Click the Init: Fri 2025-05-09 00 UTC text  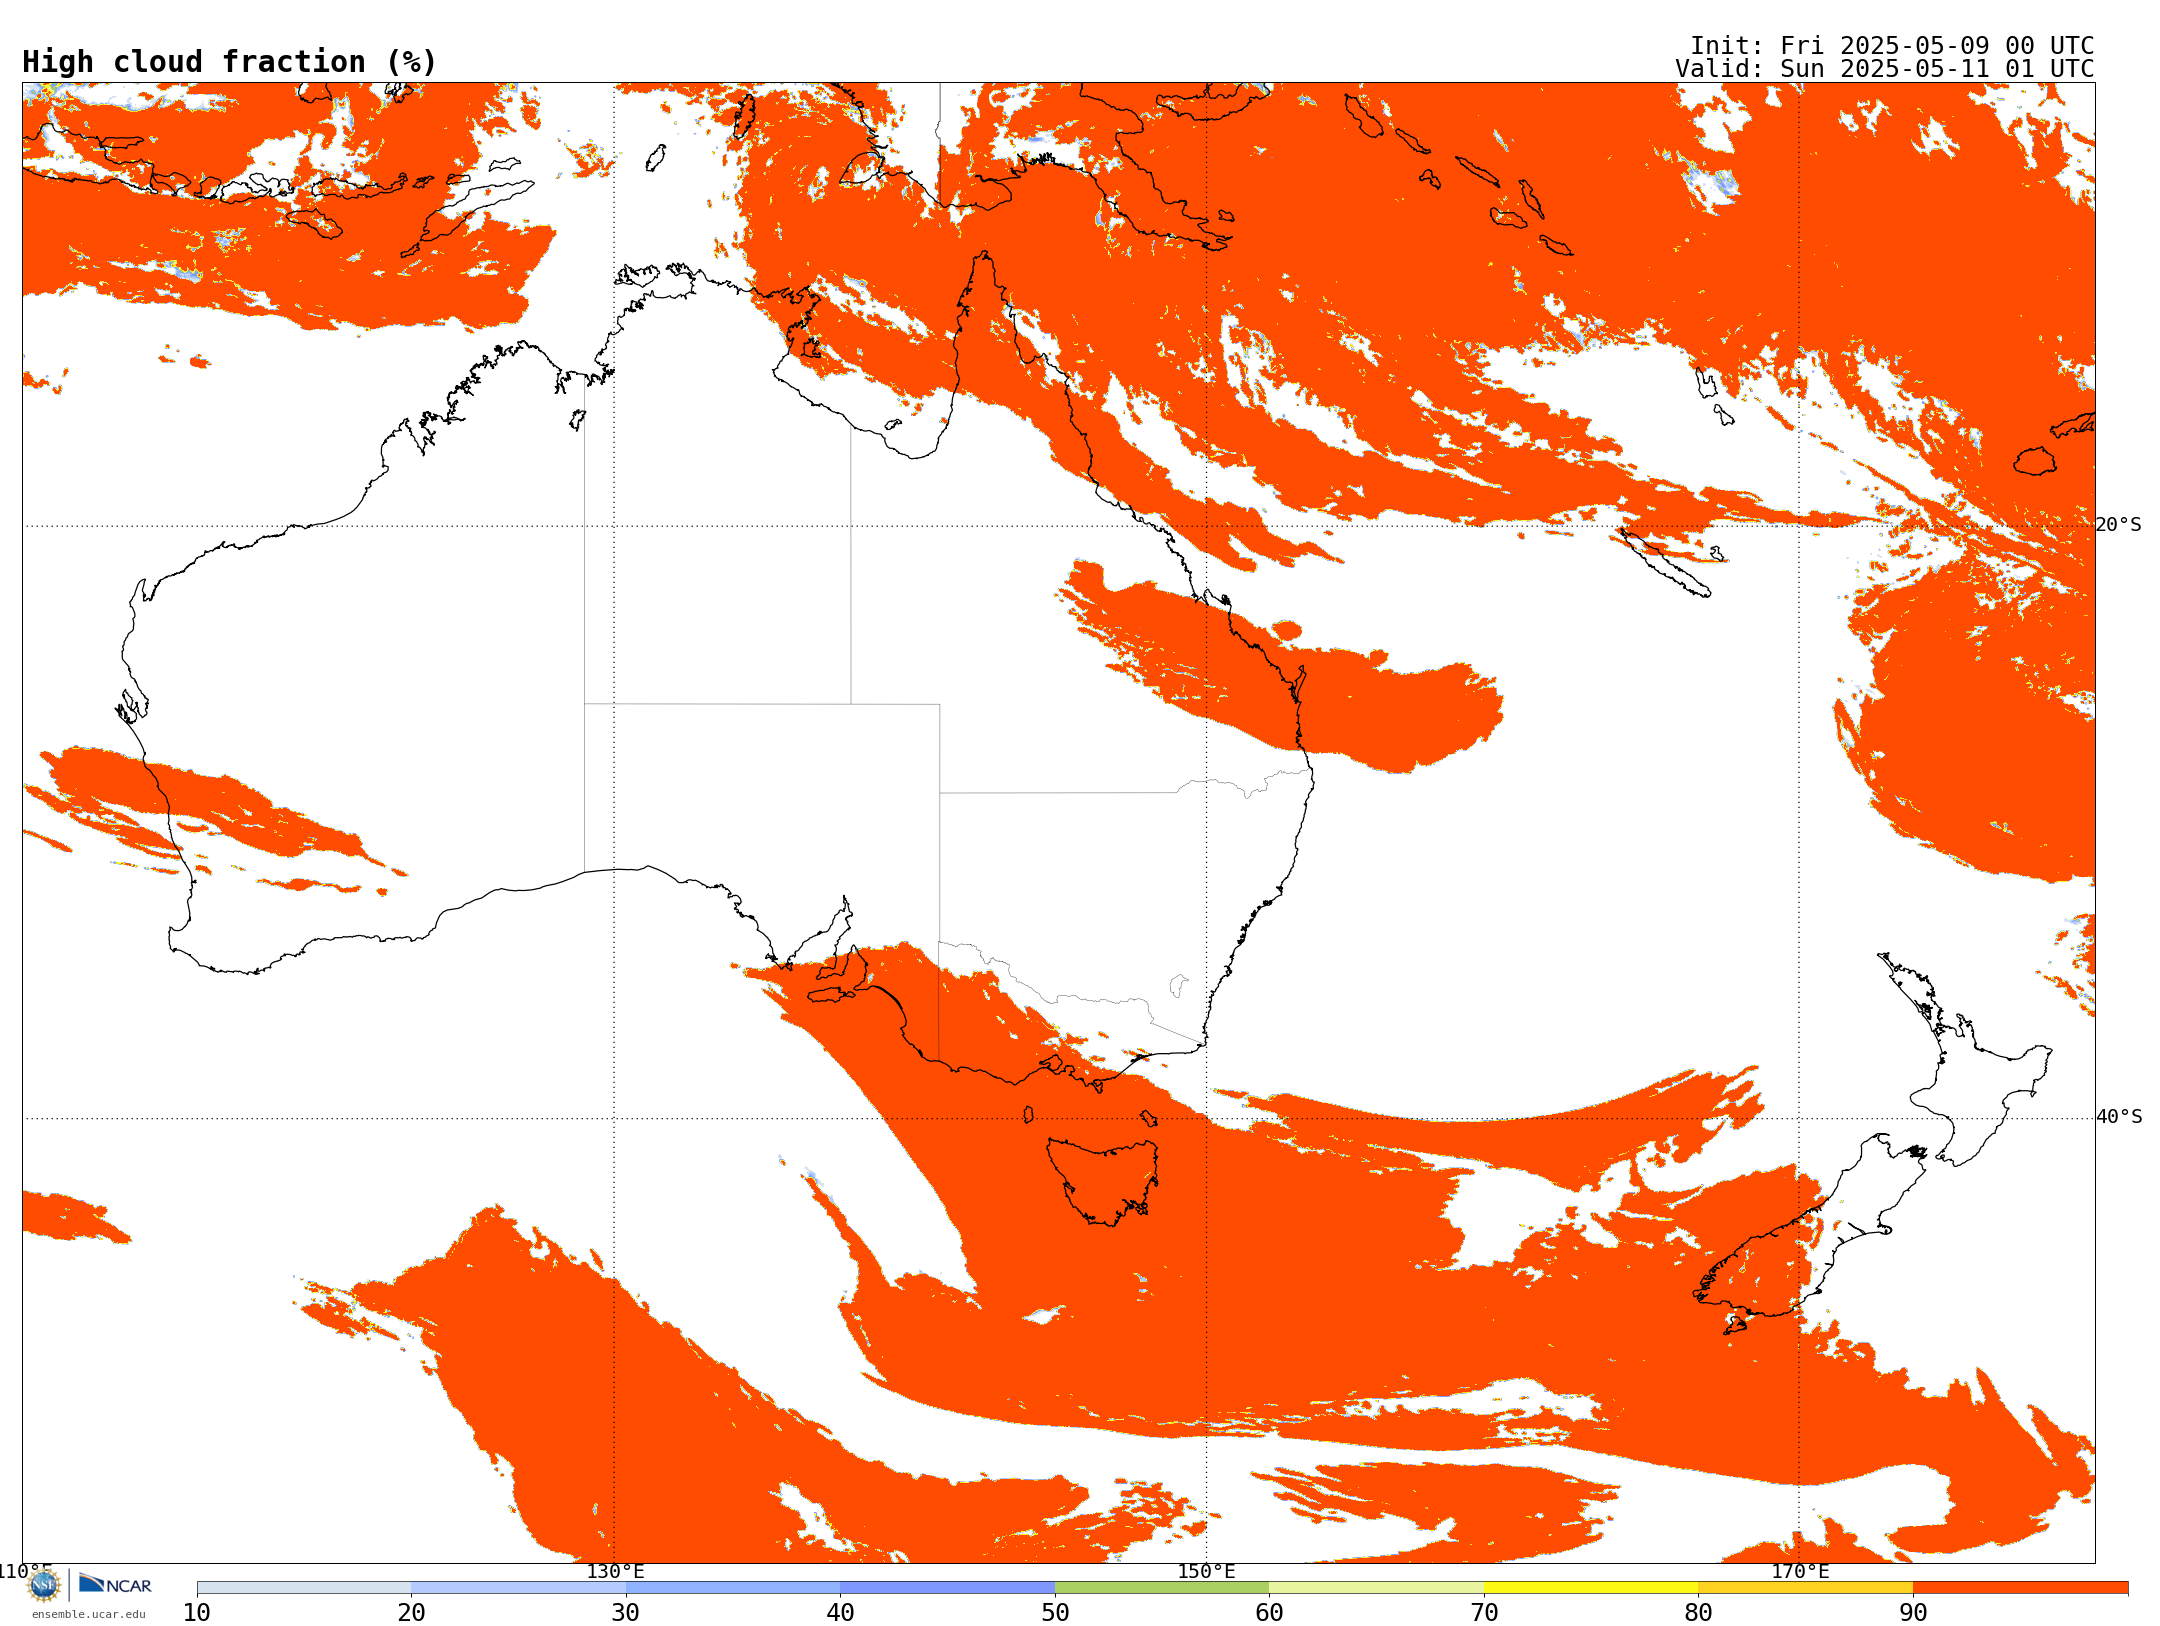[1891, 46]
